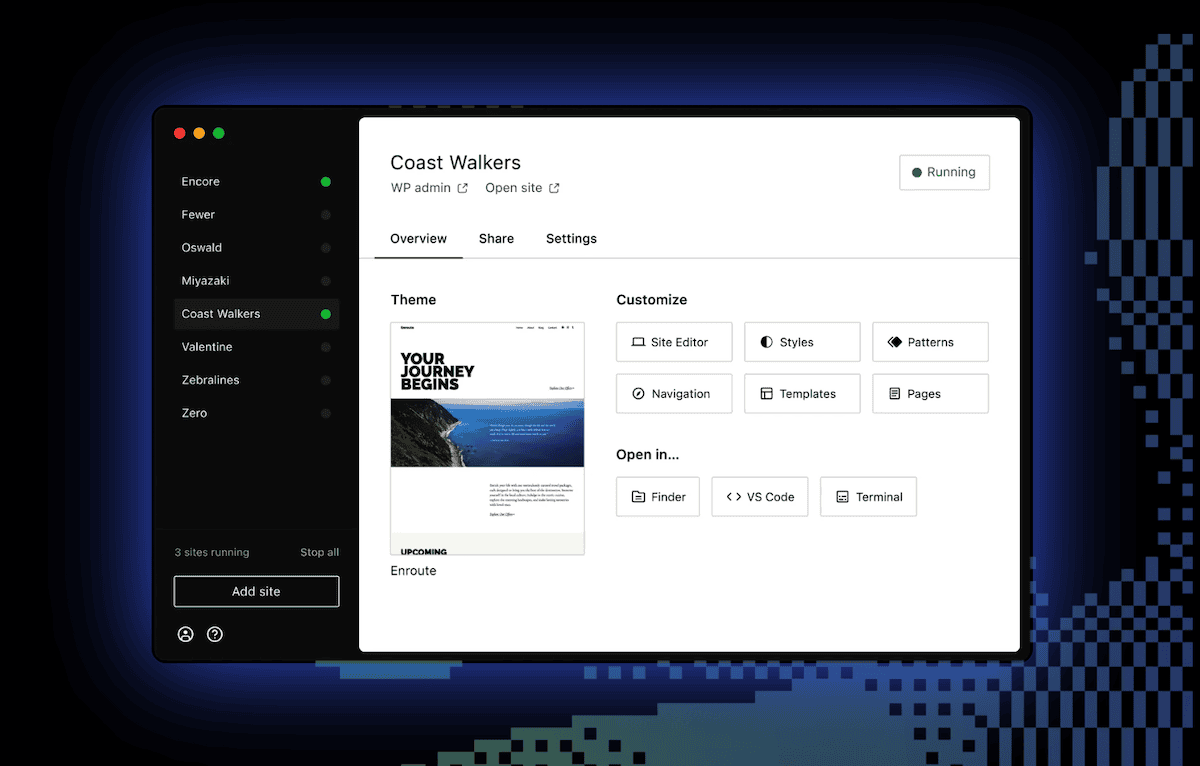Switch to the Overview tab
This screenshot has height=766, width=1200.
pos(418,239)
